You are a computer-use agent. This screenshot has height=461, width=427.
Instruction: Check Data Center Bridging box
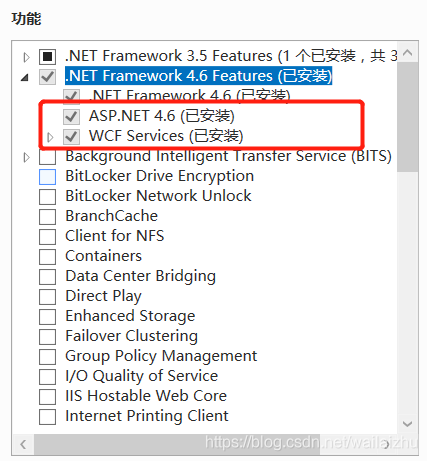47,276
